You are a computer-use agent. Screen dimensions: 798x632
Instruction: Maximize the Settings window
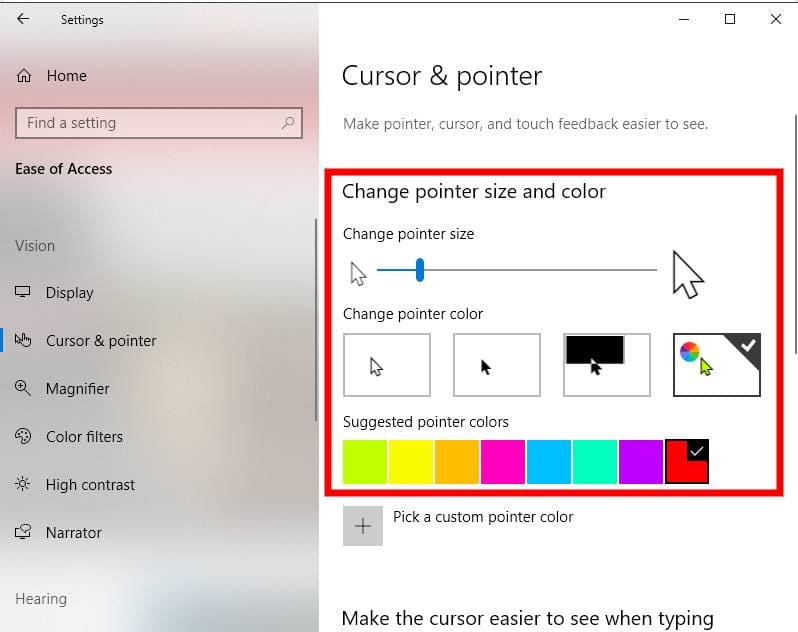(730, 19)
